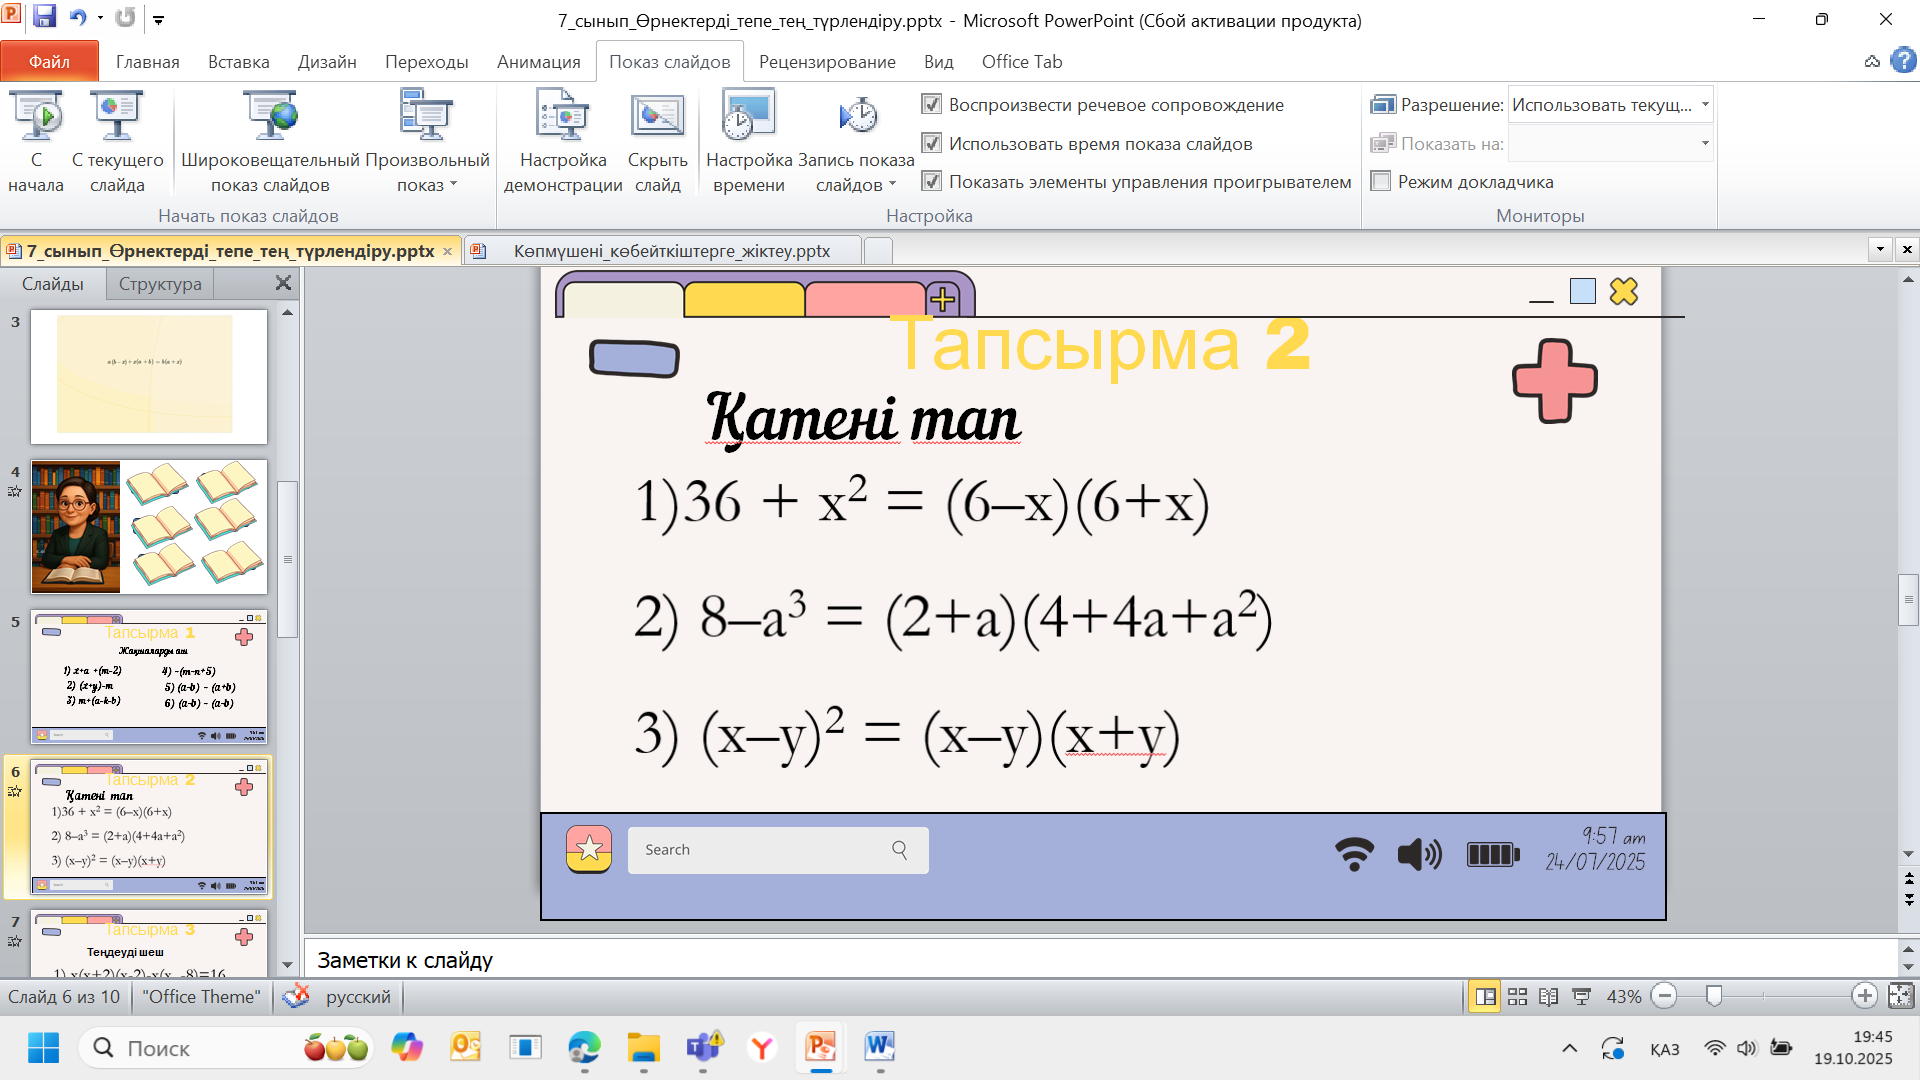Screen dimensions: 1920x1080
Task: Expand the resolution dropdown
Action: pos(1705,105)
